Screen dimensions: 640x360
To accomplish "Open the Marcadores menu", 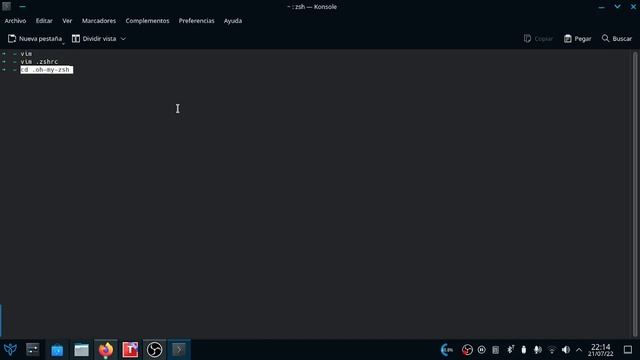I will 99,21.
